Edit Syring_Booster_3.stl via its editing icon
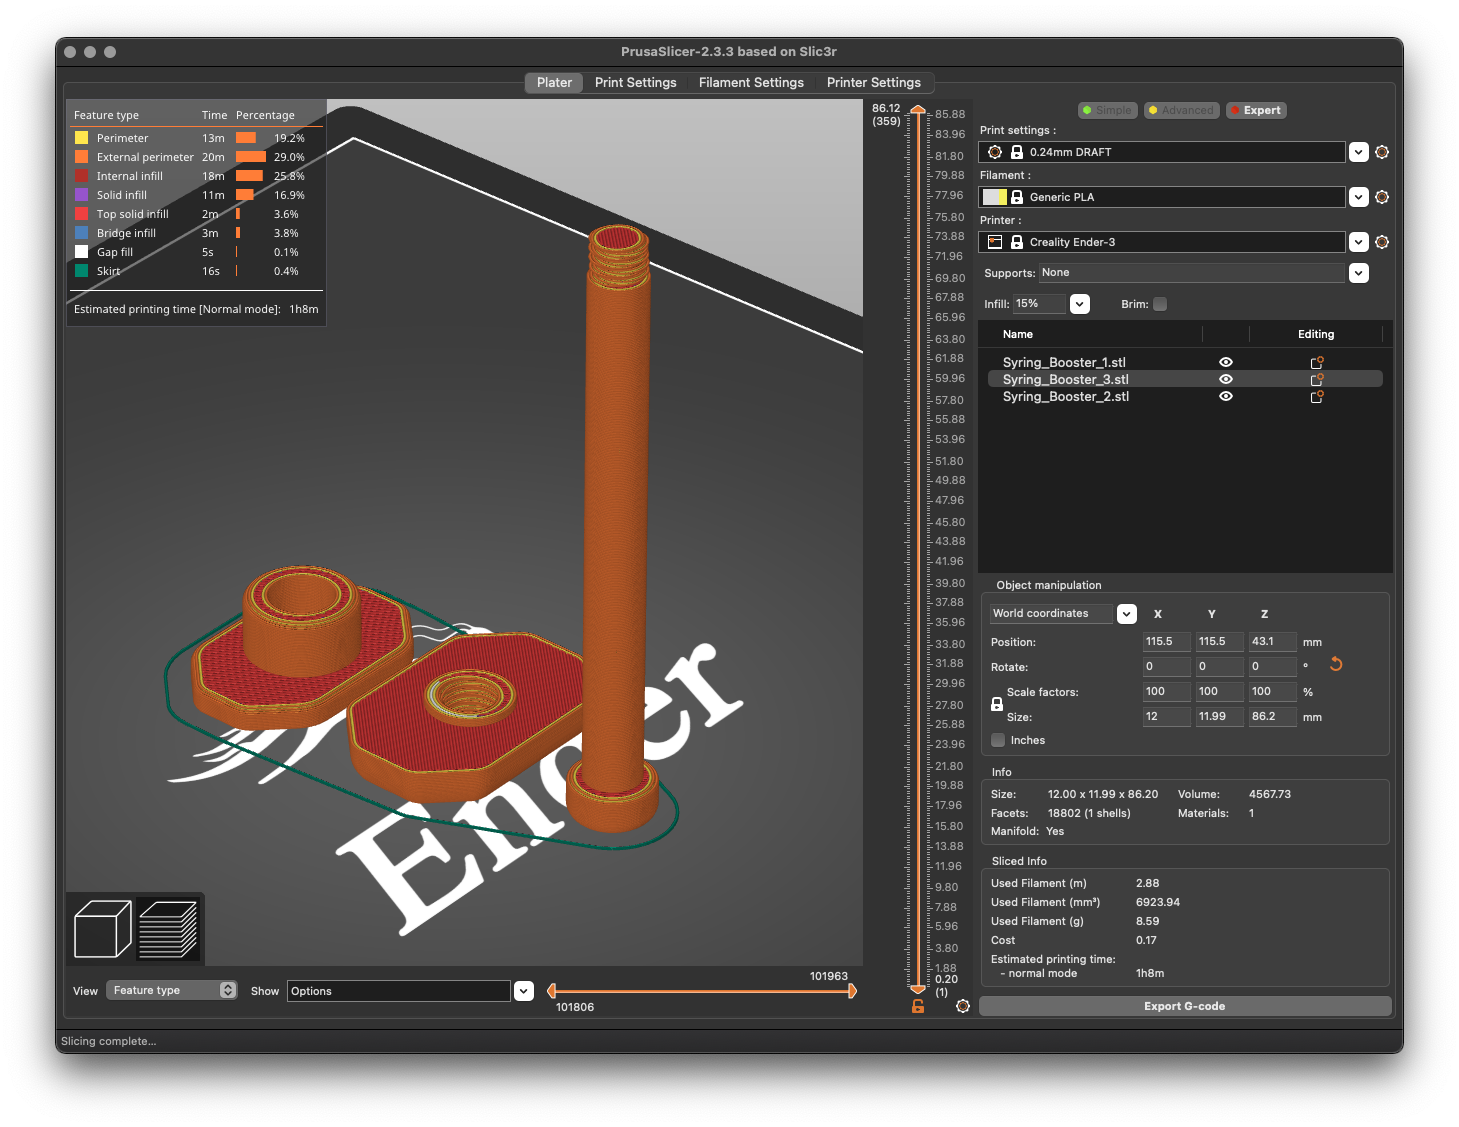 tap(1317, 379)
